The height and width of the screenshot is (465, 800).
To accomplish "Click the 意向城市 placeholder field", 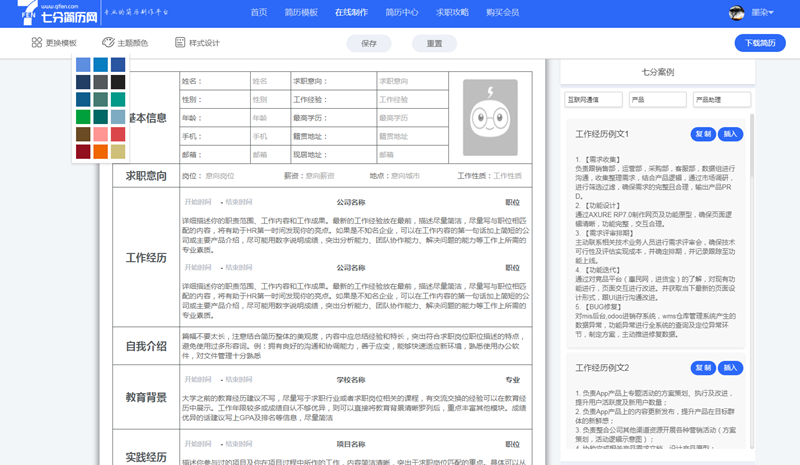I will (x=406, y=176).
